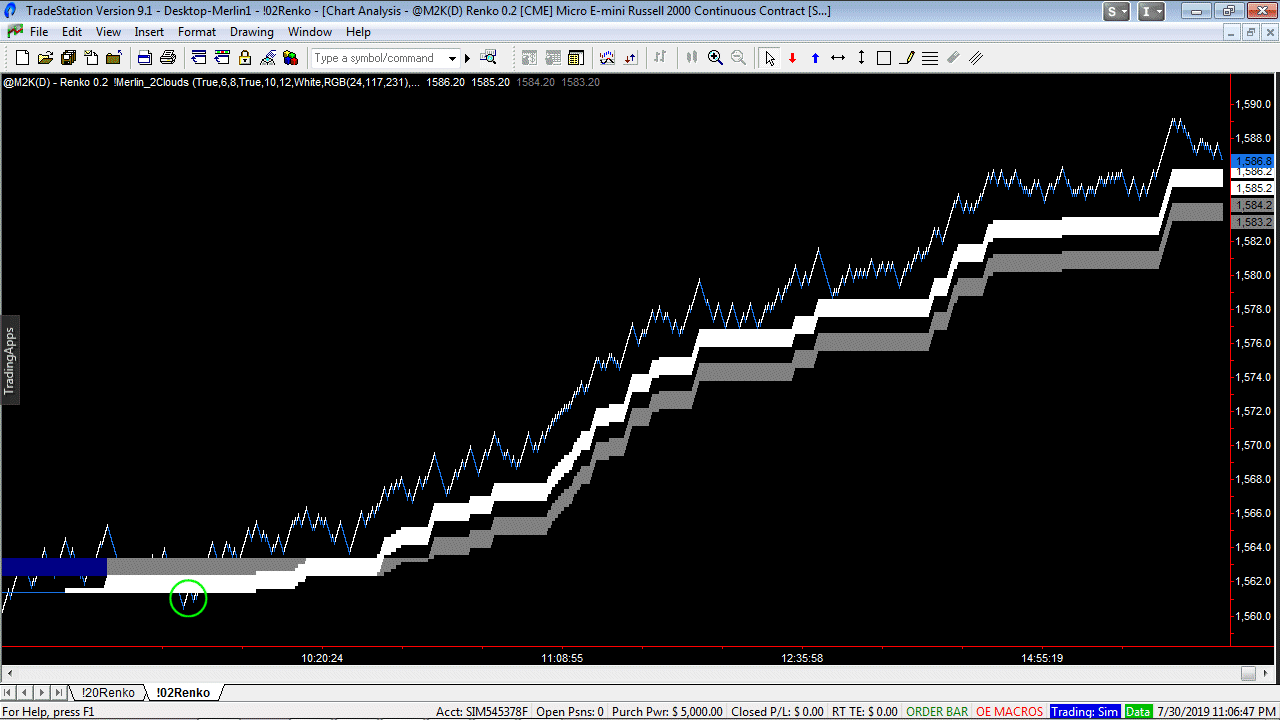Click the Trading: Sim status indicator
Screen dimensions: 1280x720
(x=1085, y=712)
